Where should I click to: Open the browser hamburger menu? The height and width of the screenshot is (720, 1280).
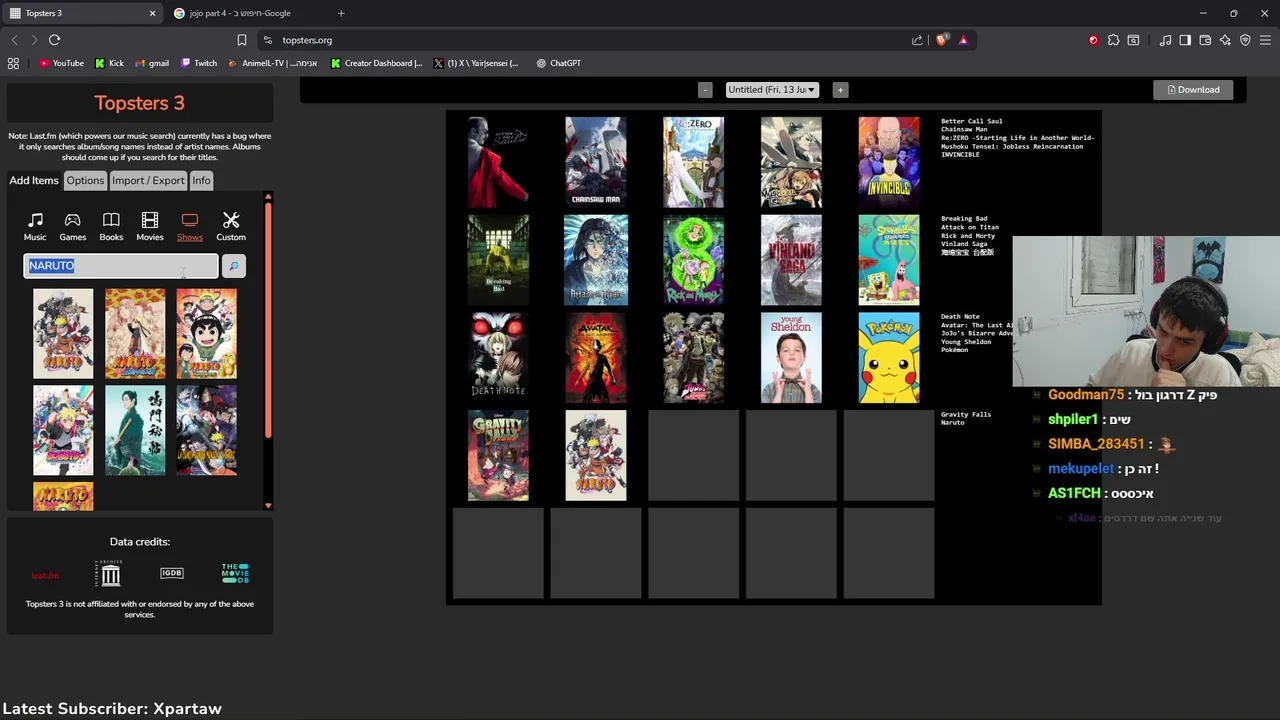[x=1265, y=40]
